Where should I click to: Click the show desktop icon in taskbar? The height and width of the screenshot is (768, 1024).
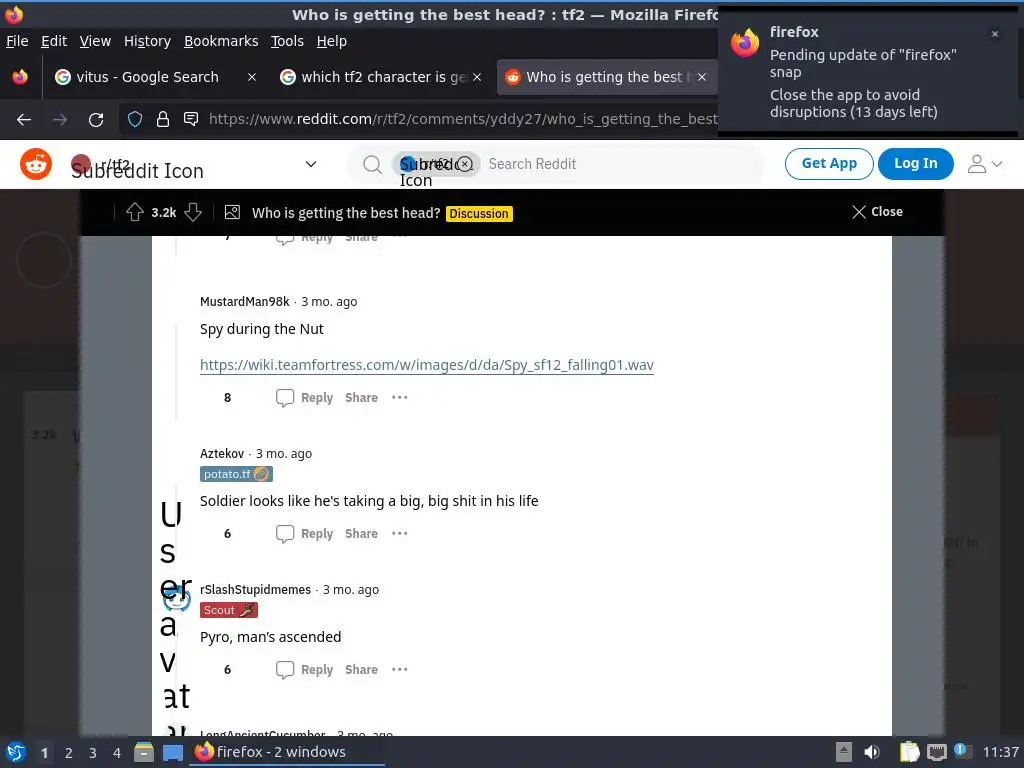tap(173, 752)
